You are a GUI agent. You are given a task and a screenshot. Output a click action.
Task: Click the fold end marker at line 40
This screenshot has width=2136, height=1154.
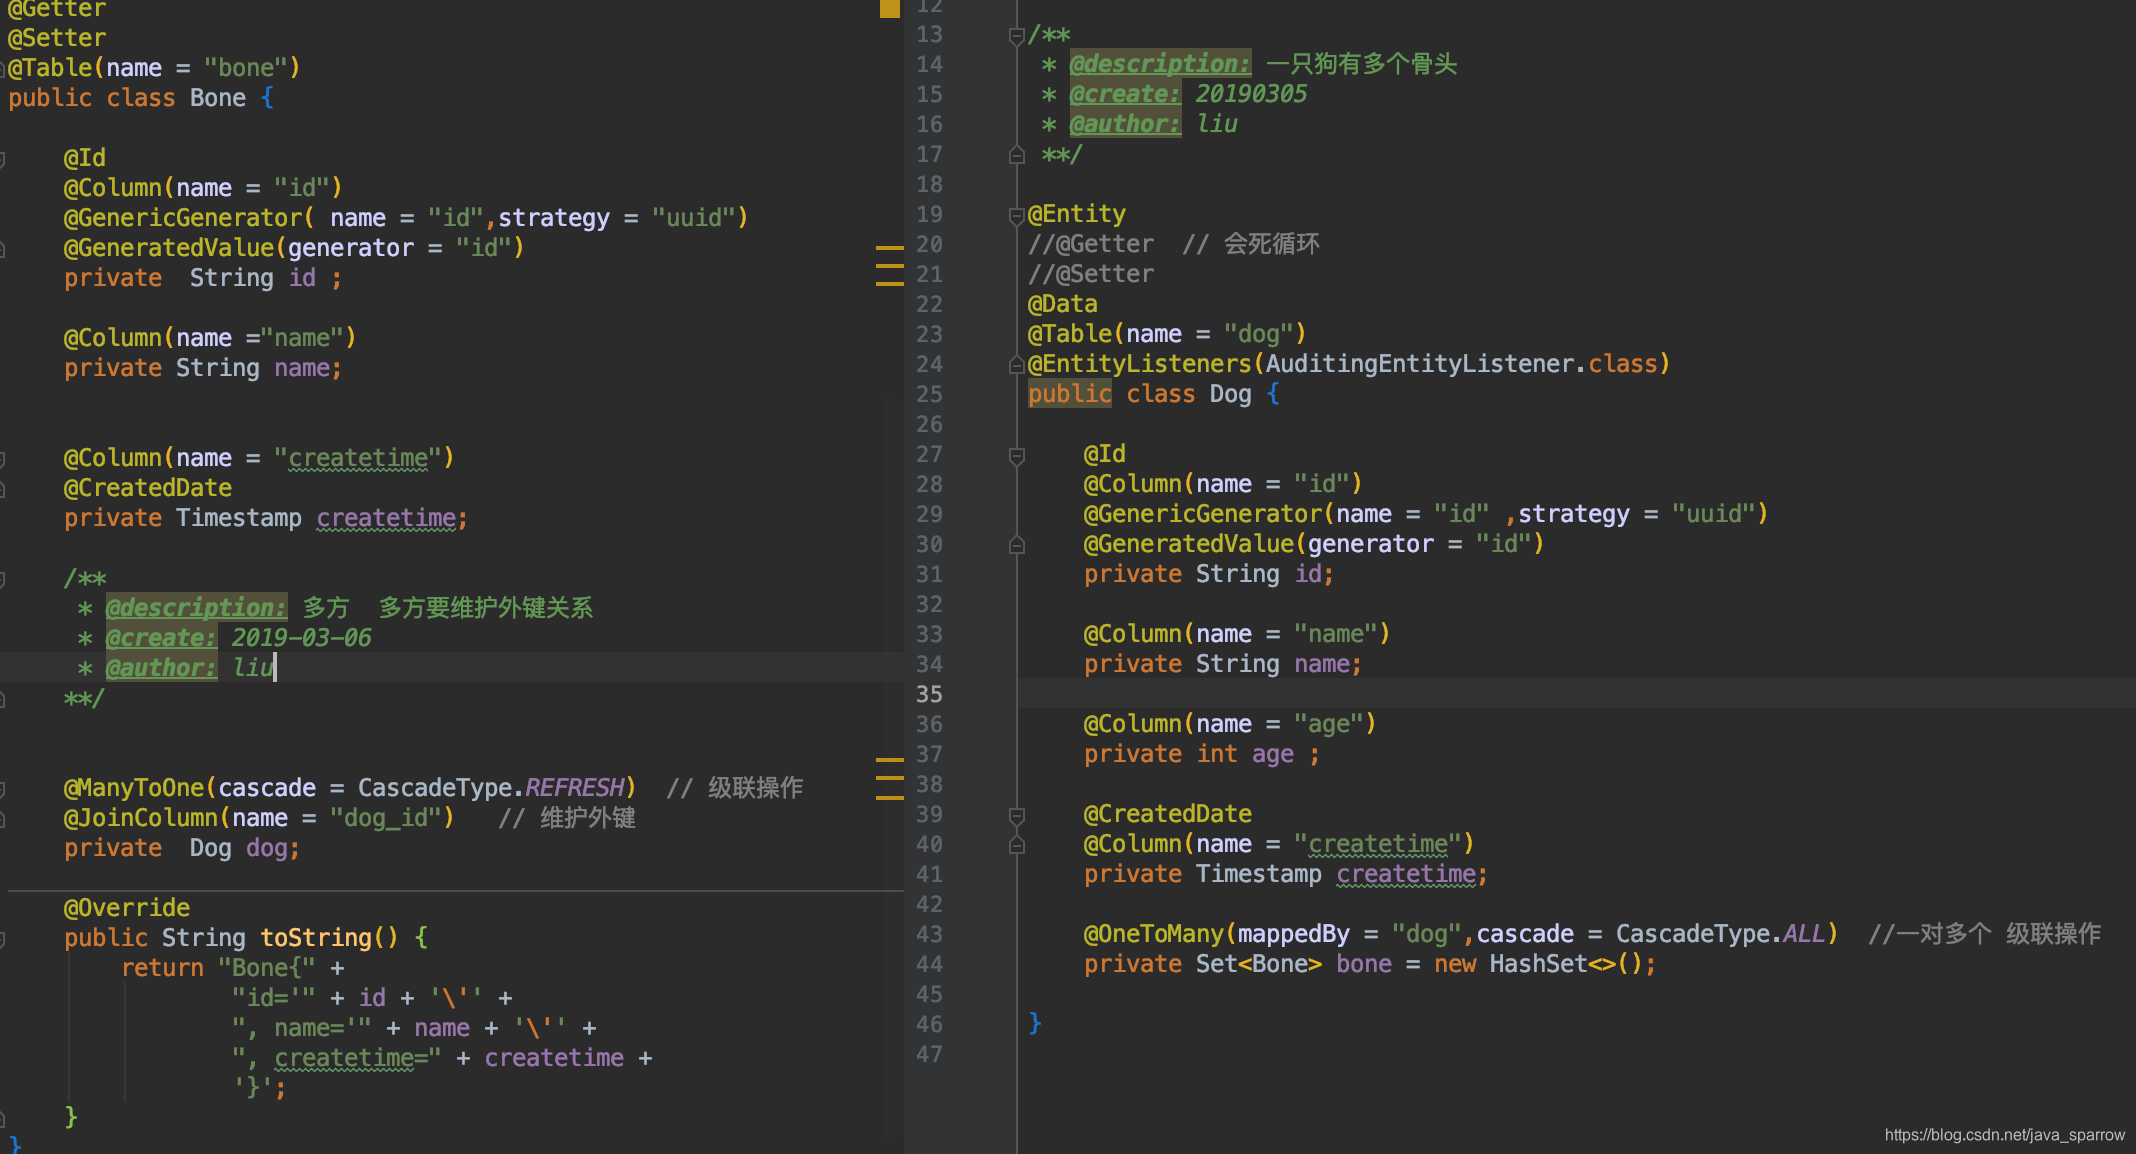(1016, 845)
